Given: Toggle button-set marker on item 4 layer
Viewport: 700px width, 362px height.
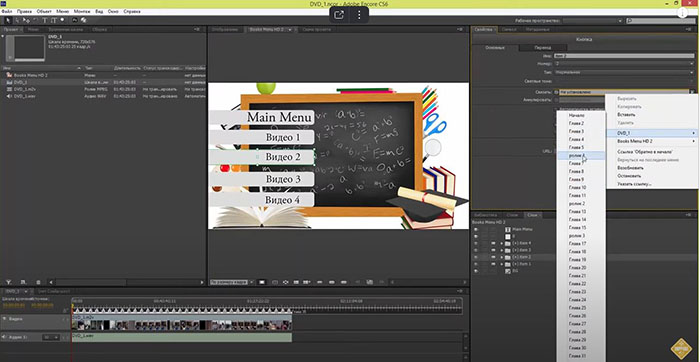Looking at the screenshot, I should (493, 243).
